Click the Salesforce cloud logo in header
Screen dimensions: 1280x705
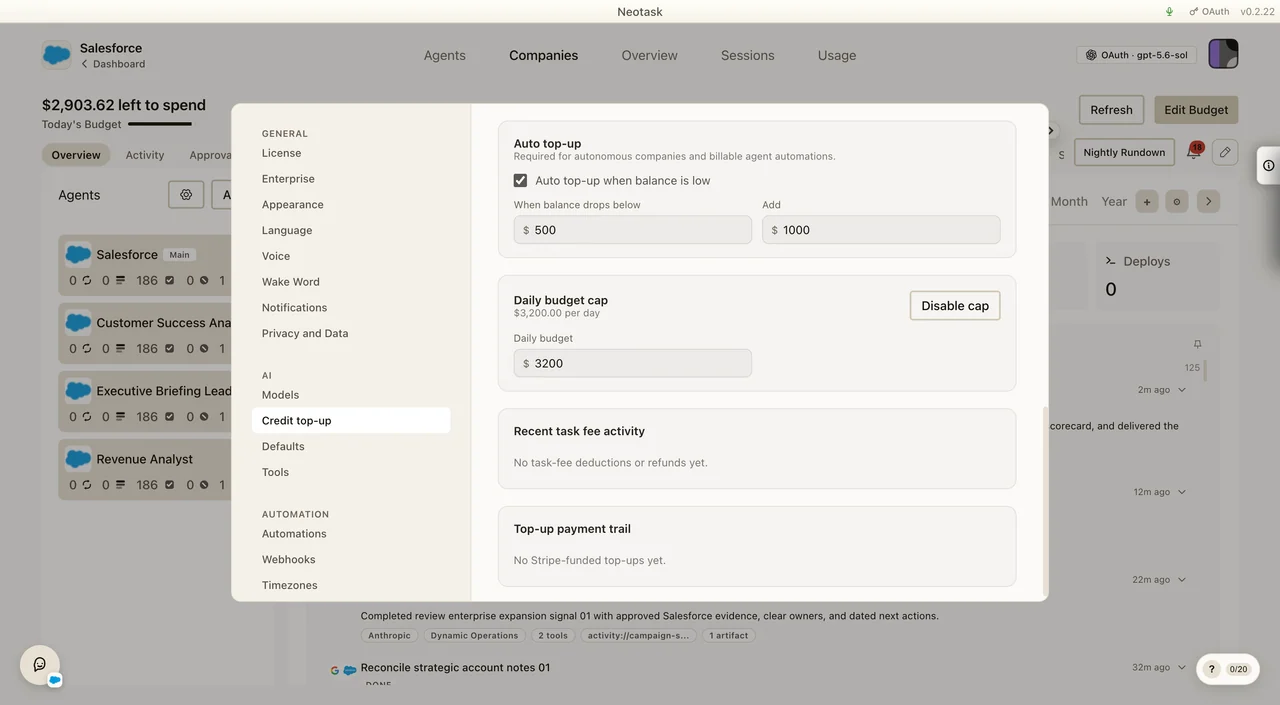pyautogui.click(x=56, y=55)
